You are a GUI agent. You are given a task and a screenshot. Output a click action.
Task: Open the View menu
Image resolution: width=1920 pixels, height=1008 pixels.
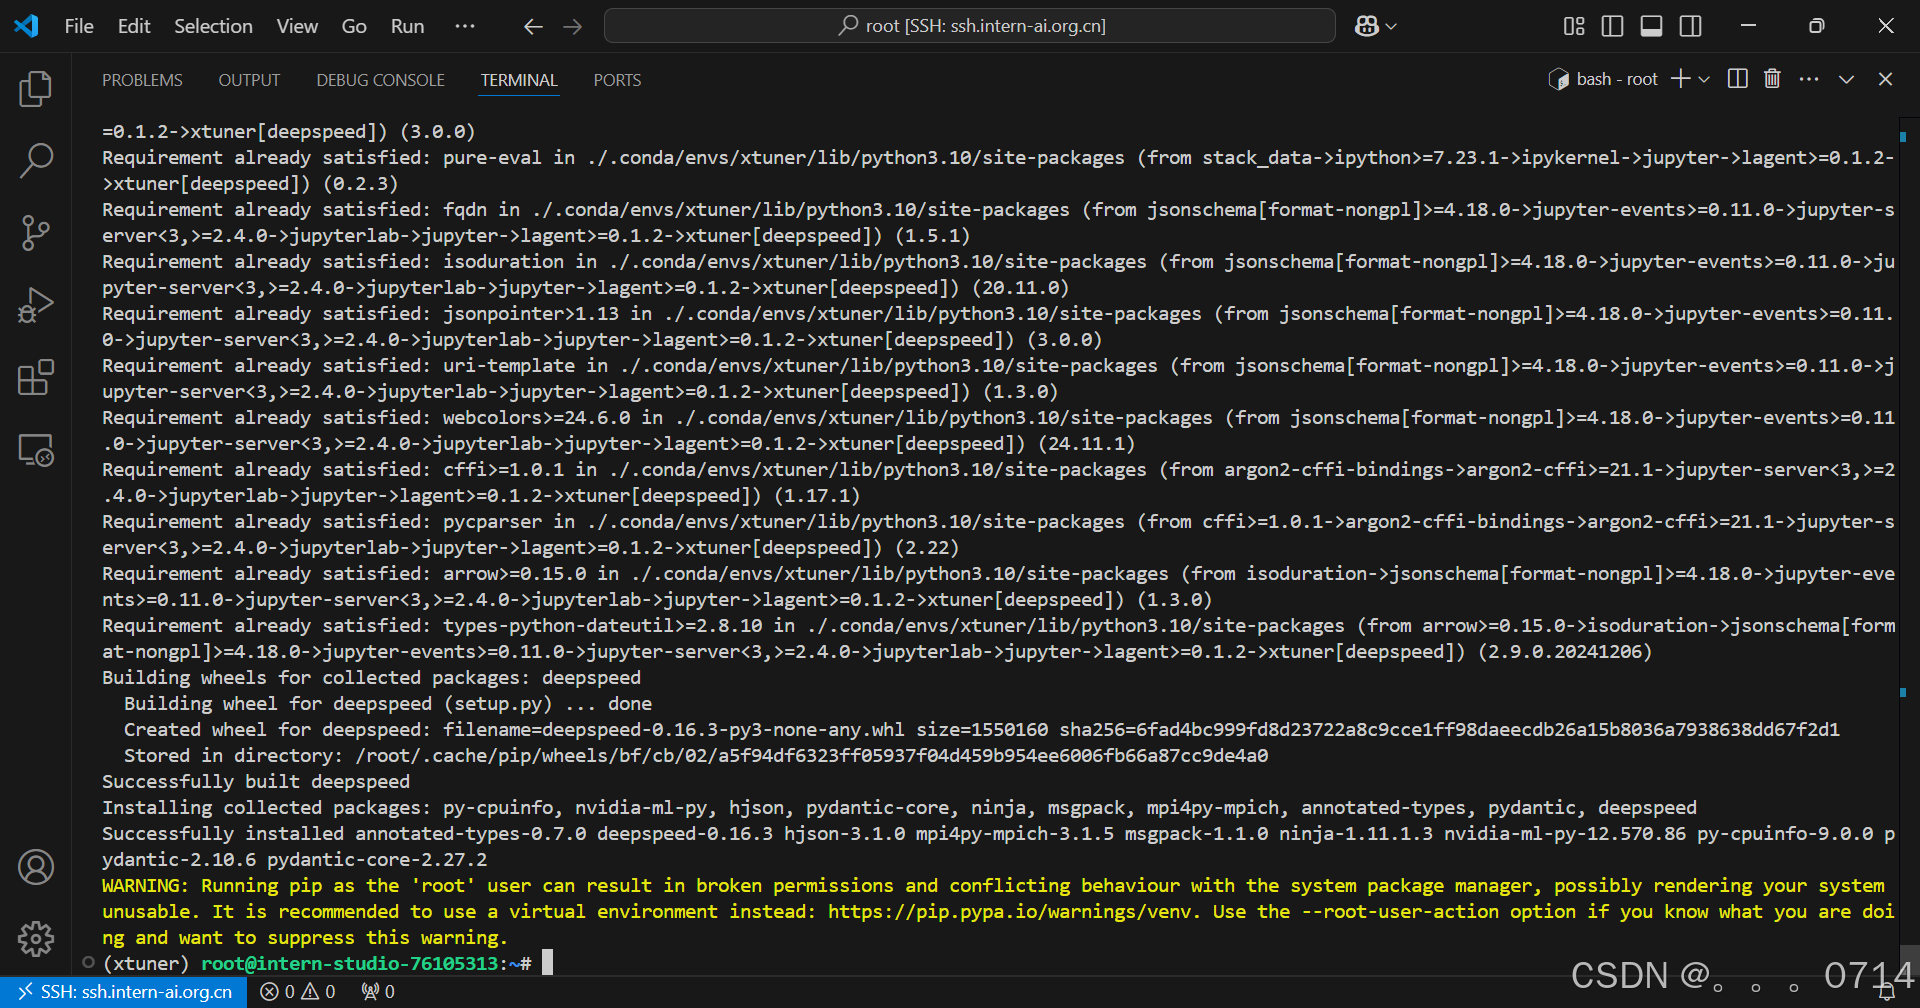pos(297,26)
